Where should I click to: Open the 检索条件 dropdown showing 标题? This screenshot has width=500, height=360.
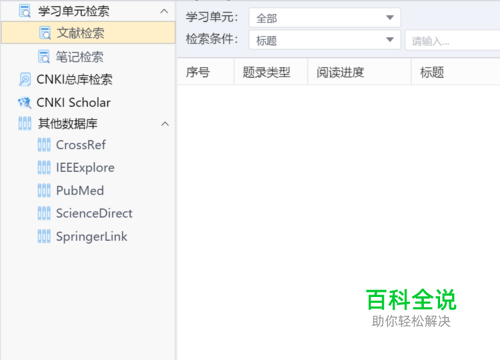pos(325,40)
